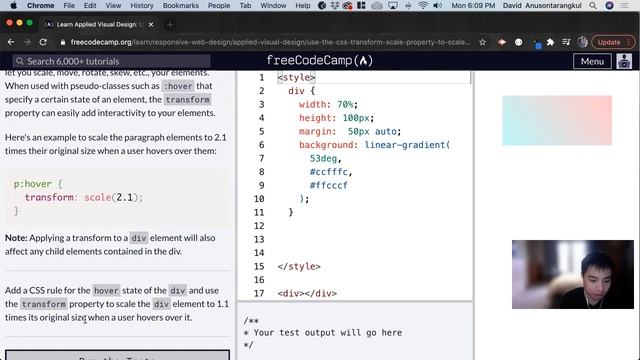
Task: Click the Run the Tests button
Action: point(118,355)
